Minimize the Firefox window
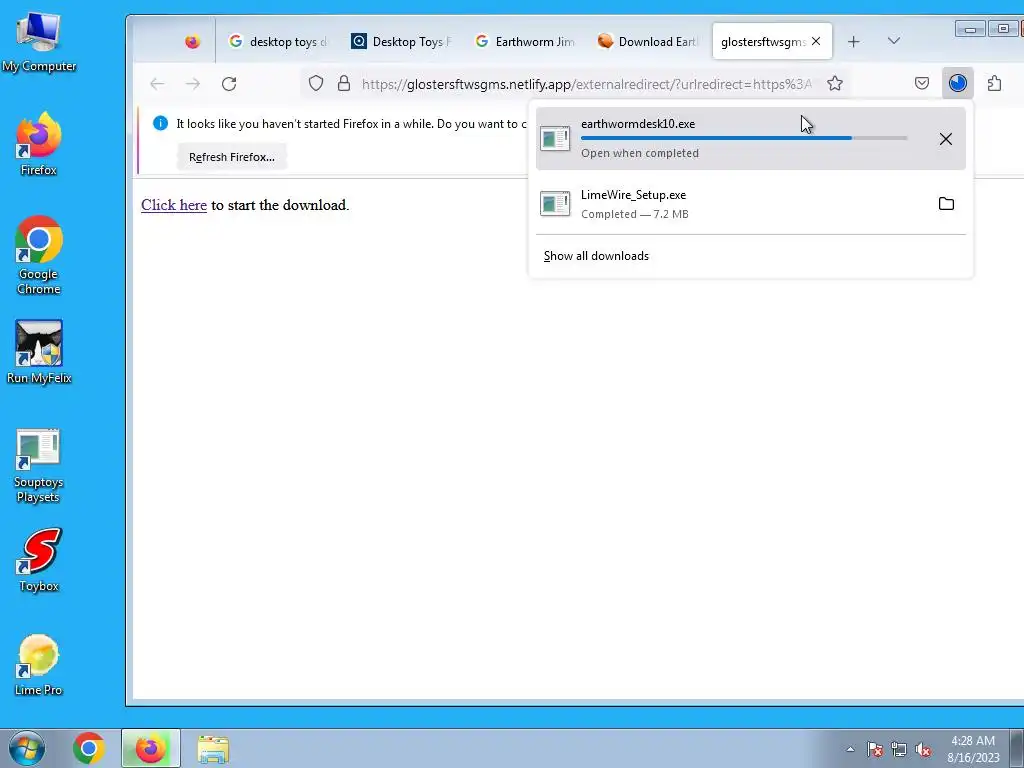 pos(970,29)
